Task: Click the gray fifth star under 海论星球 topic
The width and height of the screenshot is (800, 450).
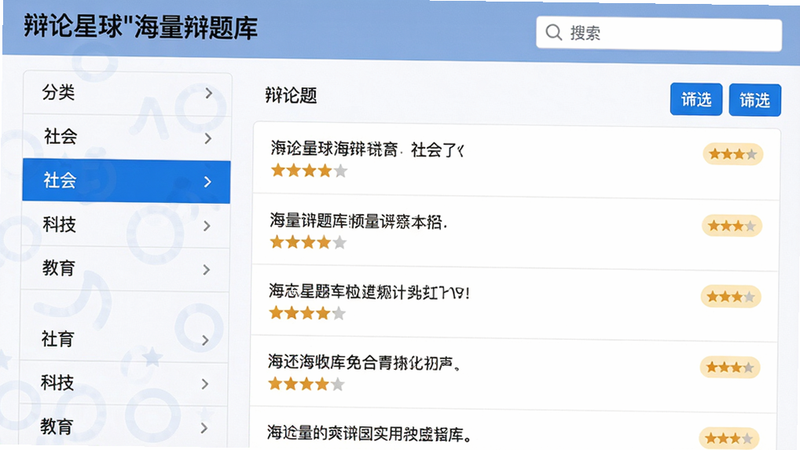Action: pyautogui.click(x=340, y=171)
